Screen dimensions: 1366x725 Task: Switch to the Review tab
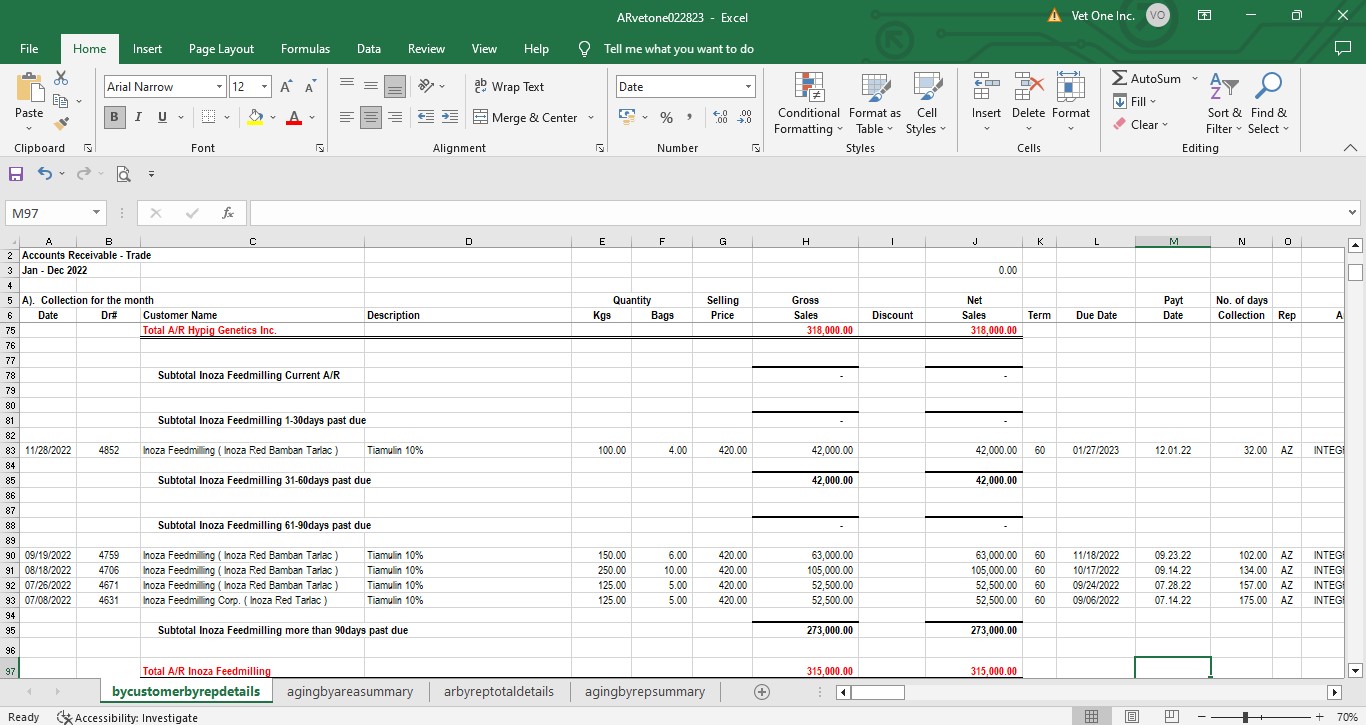[x=426, y=49]
